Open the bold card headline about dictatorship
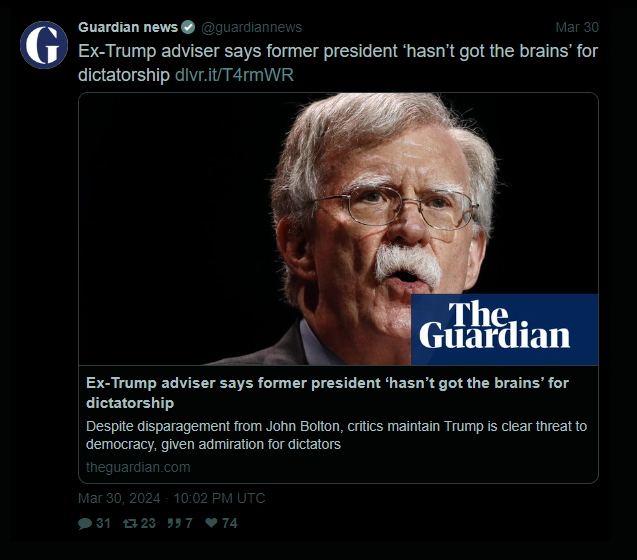 (327, 393)
